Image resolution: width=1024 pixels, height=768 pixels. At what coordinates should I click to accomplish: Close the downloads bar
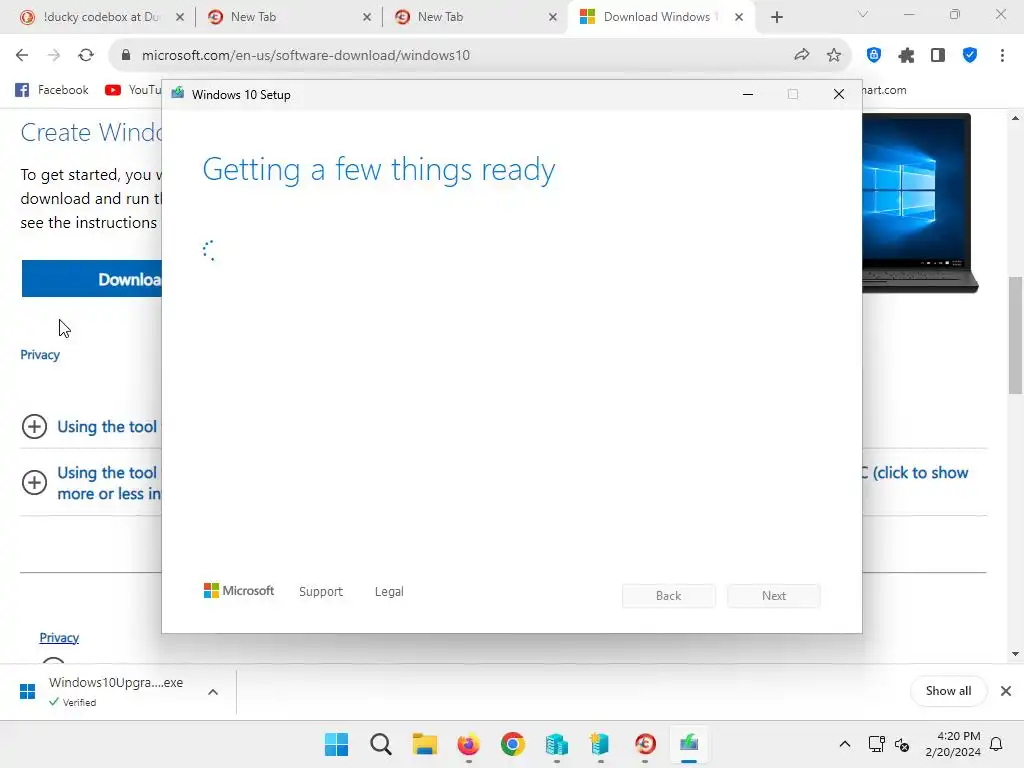1006,691
